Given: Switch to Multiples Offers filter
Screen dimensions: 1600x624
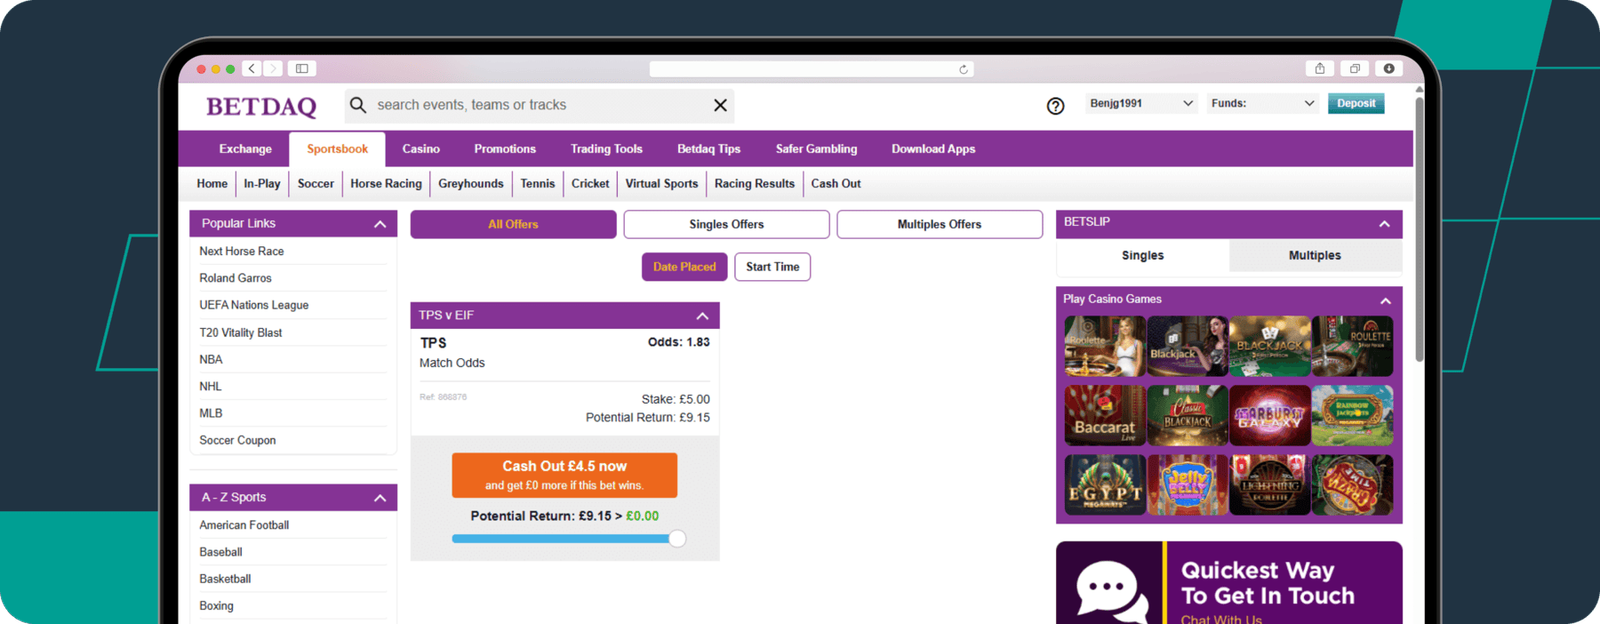Looking at the screenshot, I should click(939, 224).
